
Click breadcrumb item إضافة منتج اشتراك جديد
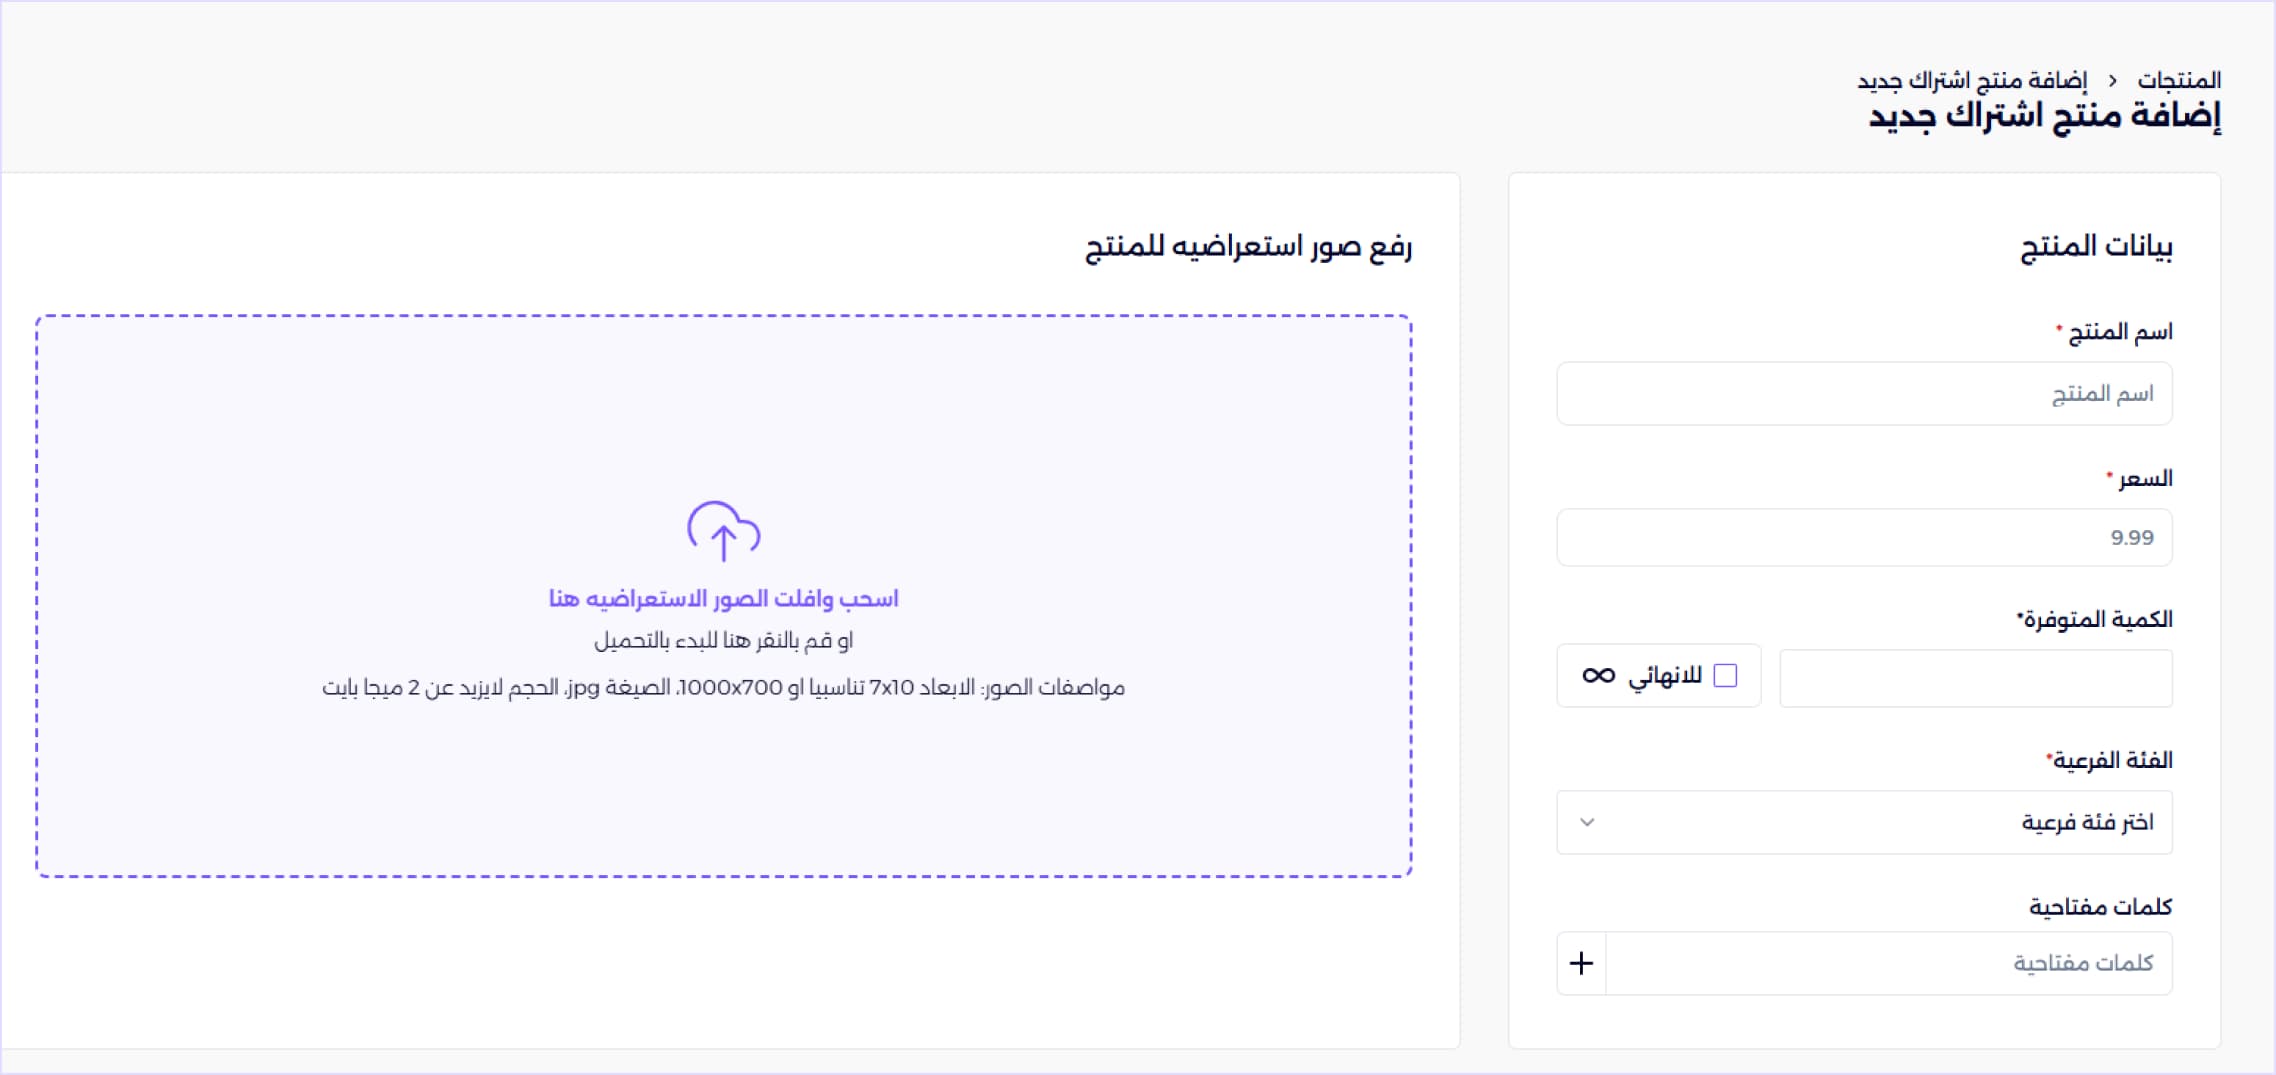tap(1972, 80)
